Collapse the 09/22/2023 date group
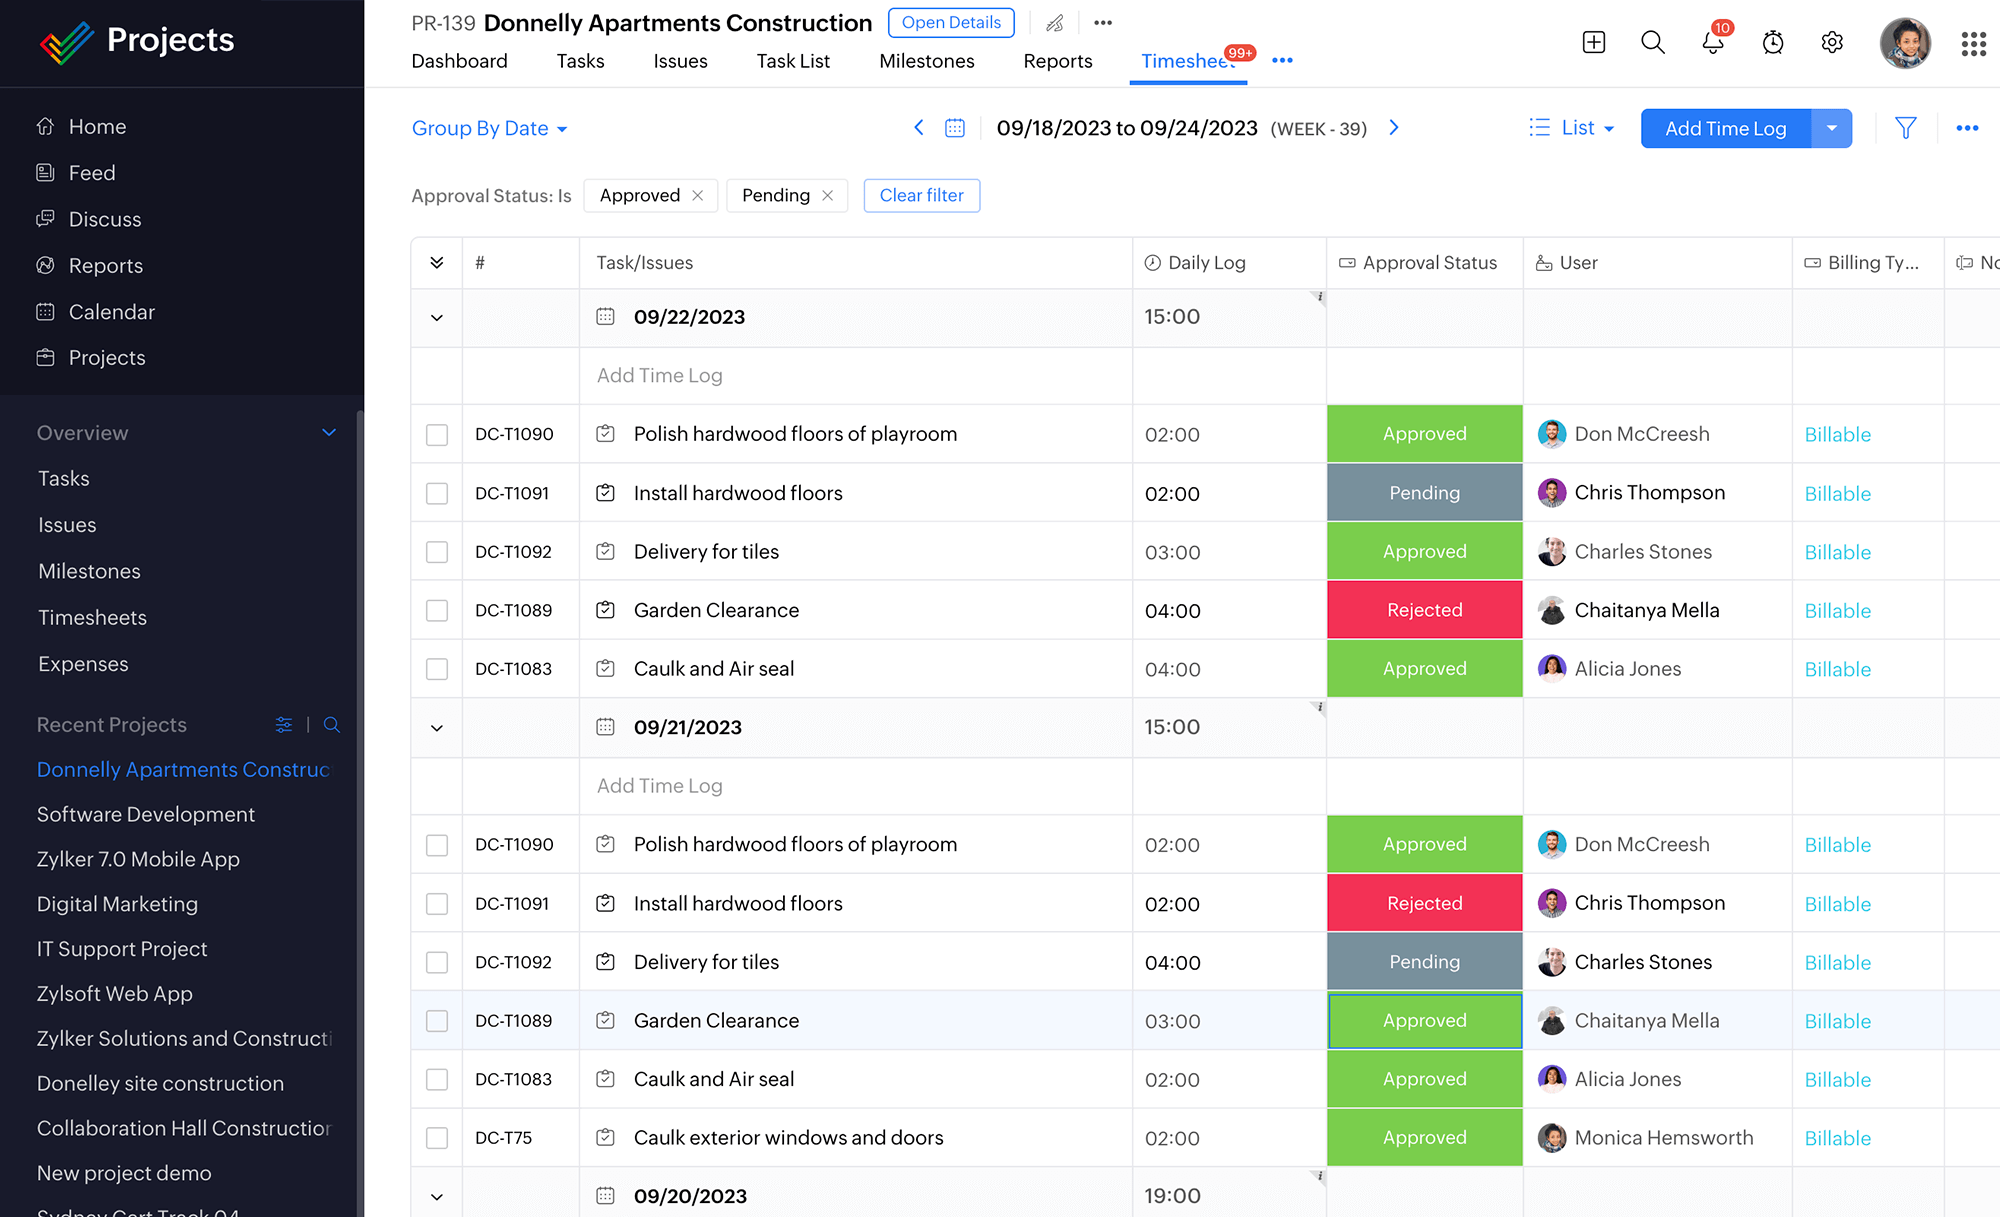2000x1217 pixels. (436, 317)
